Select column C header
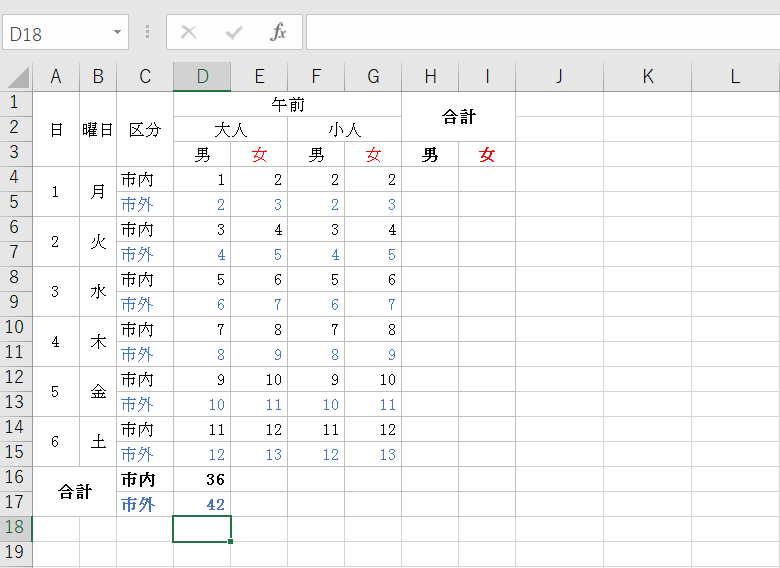The height and width of the screenshot is (568, 780). (x=145, y=77)
